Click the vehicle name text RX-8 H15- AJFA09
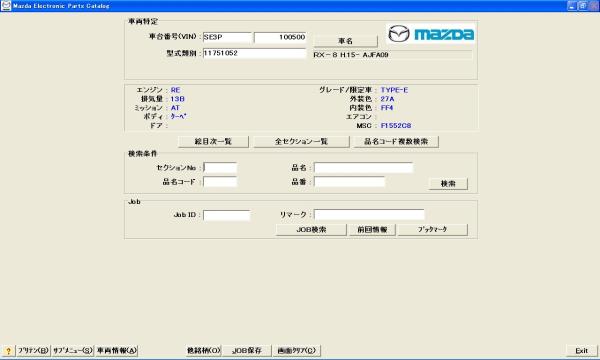600x360 pixels. (x=351, y=55)
